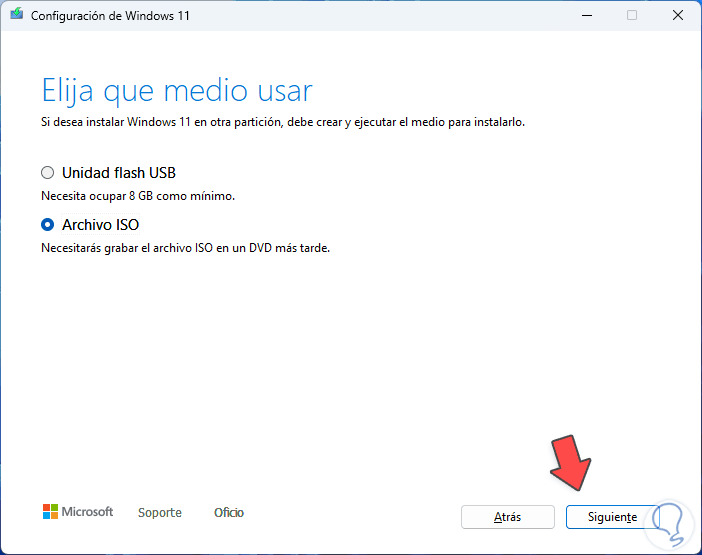Click the Windows 11 setup title bar icon
Viewport: 702px width, 555px height.
point(17,14)
